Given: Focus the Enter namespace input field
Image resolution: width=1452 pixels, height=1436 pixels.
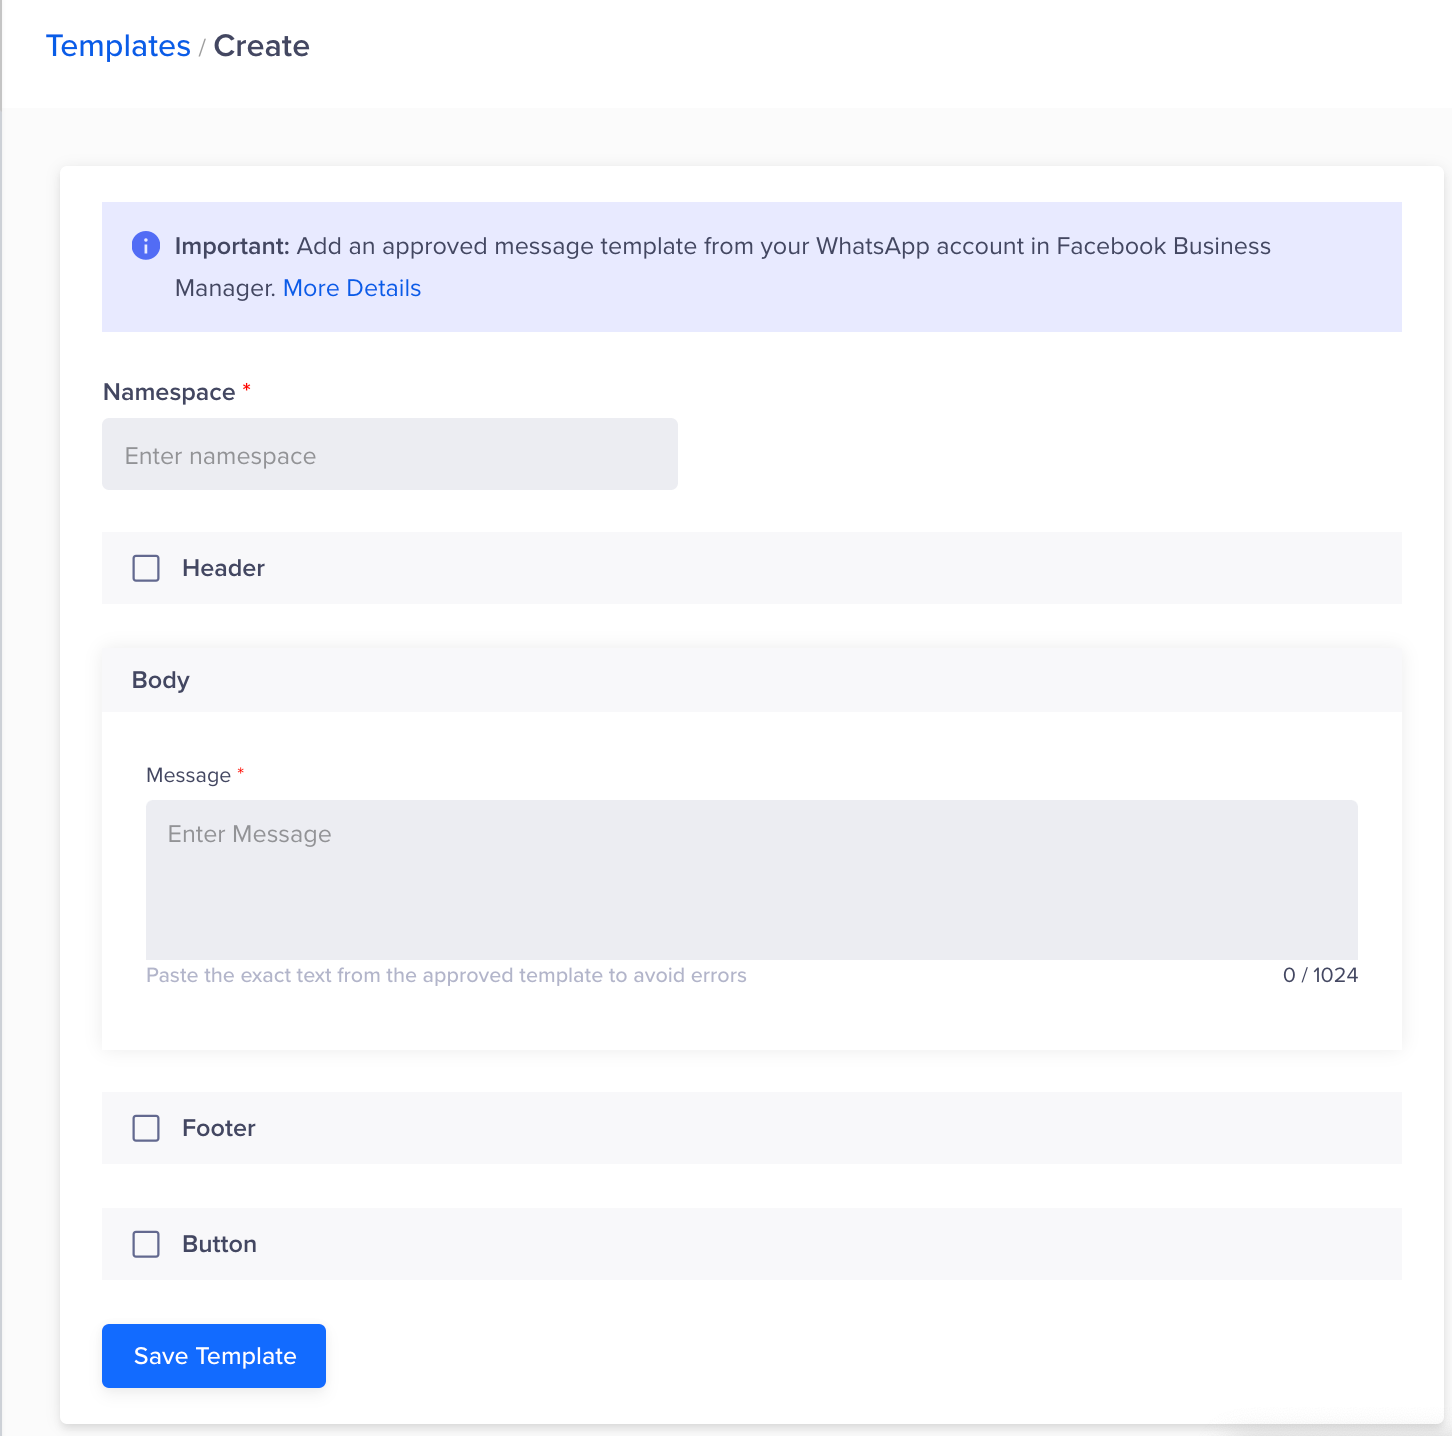Looking at the screenshot, I should (x=390, y=454).
